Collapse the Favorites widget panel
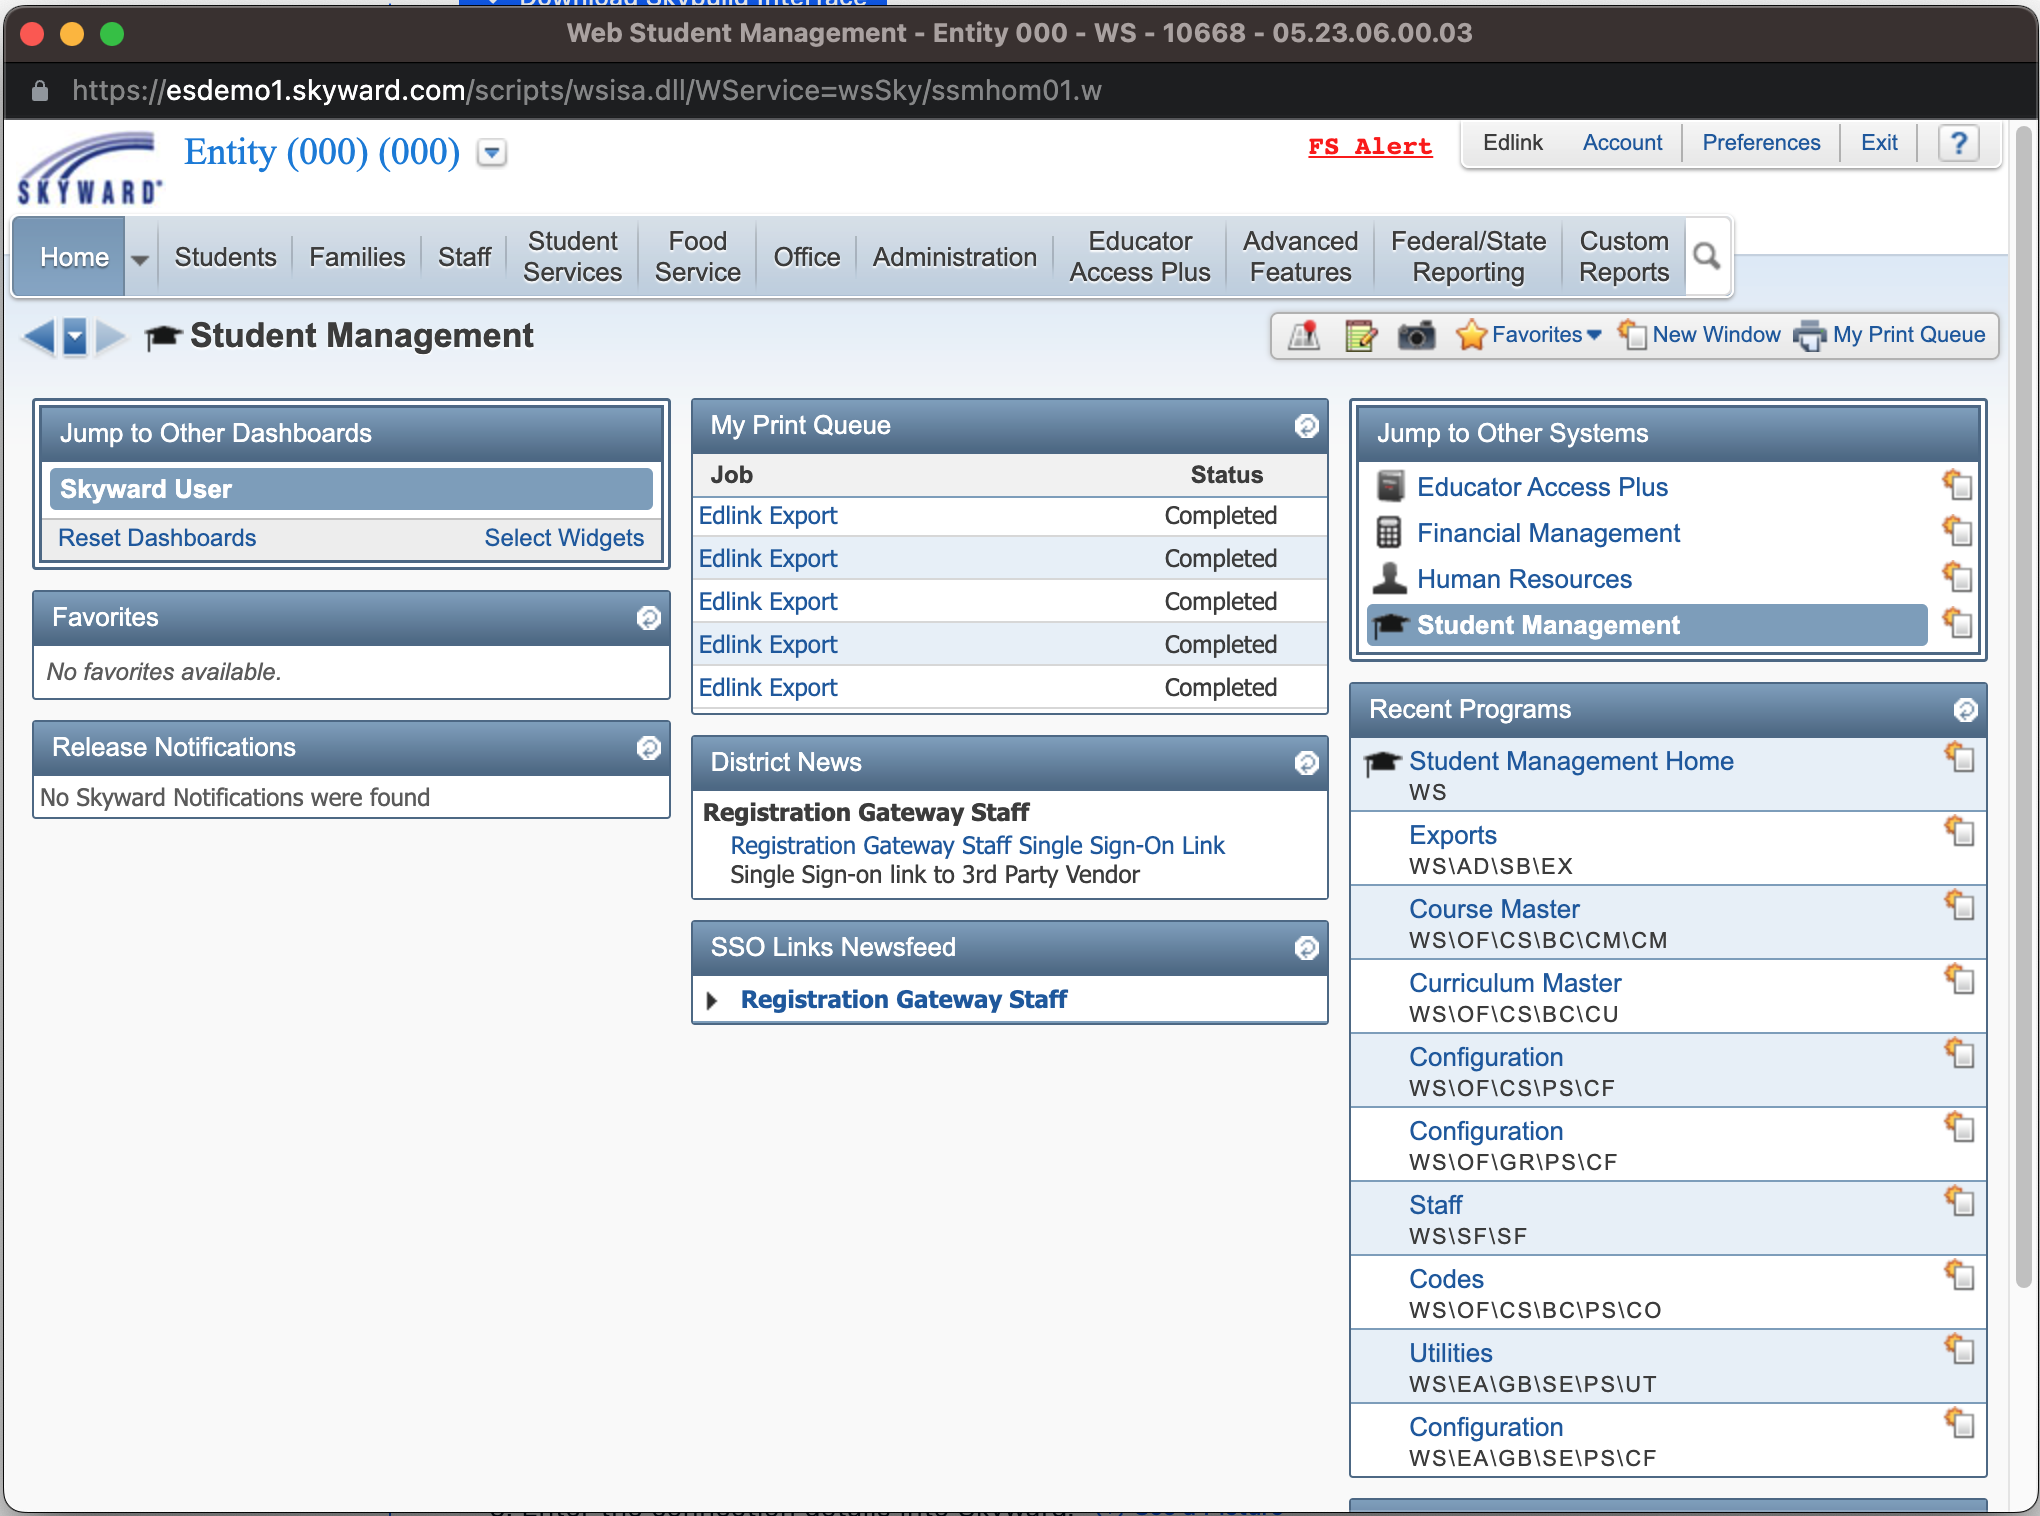The image size is (2040, 1516). pyautogui.click(x=648, y=618)
